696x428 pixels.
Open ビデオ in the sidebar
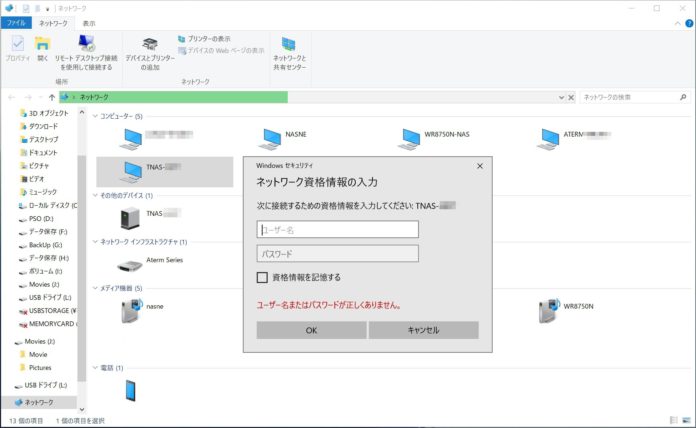pyautogui.click(x=33, y=179)
